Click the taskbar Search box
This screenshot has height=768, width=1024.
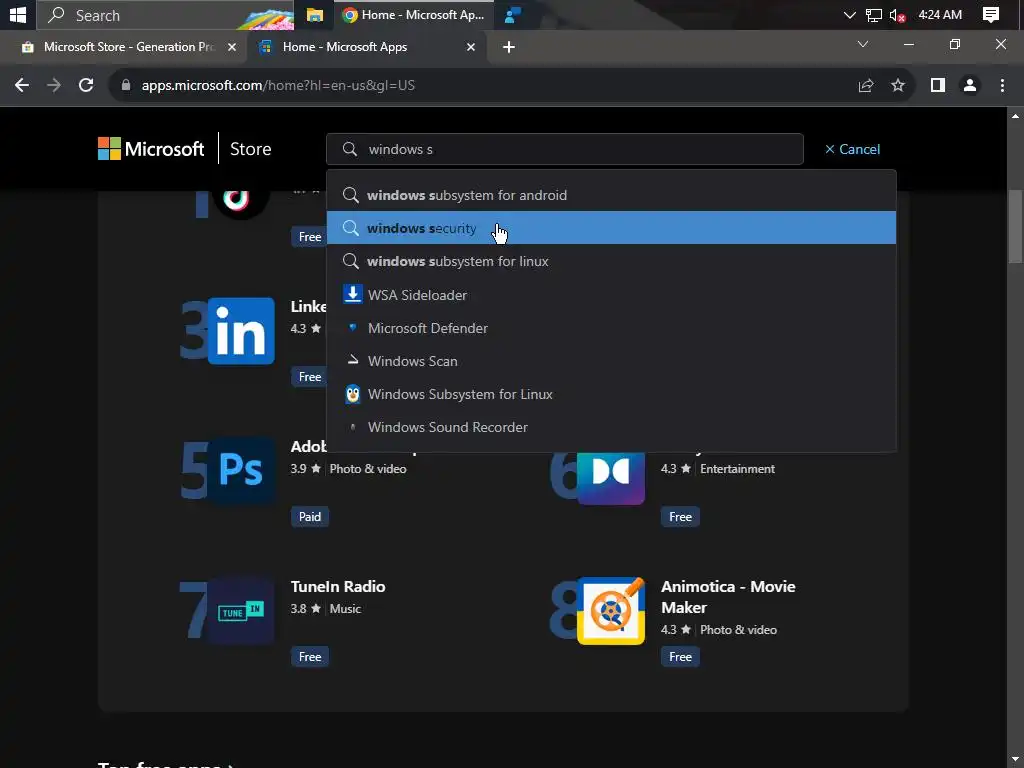click(165, 15)
